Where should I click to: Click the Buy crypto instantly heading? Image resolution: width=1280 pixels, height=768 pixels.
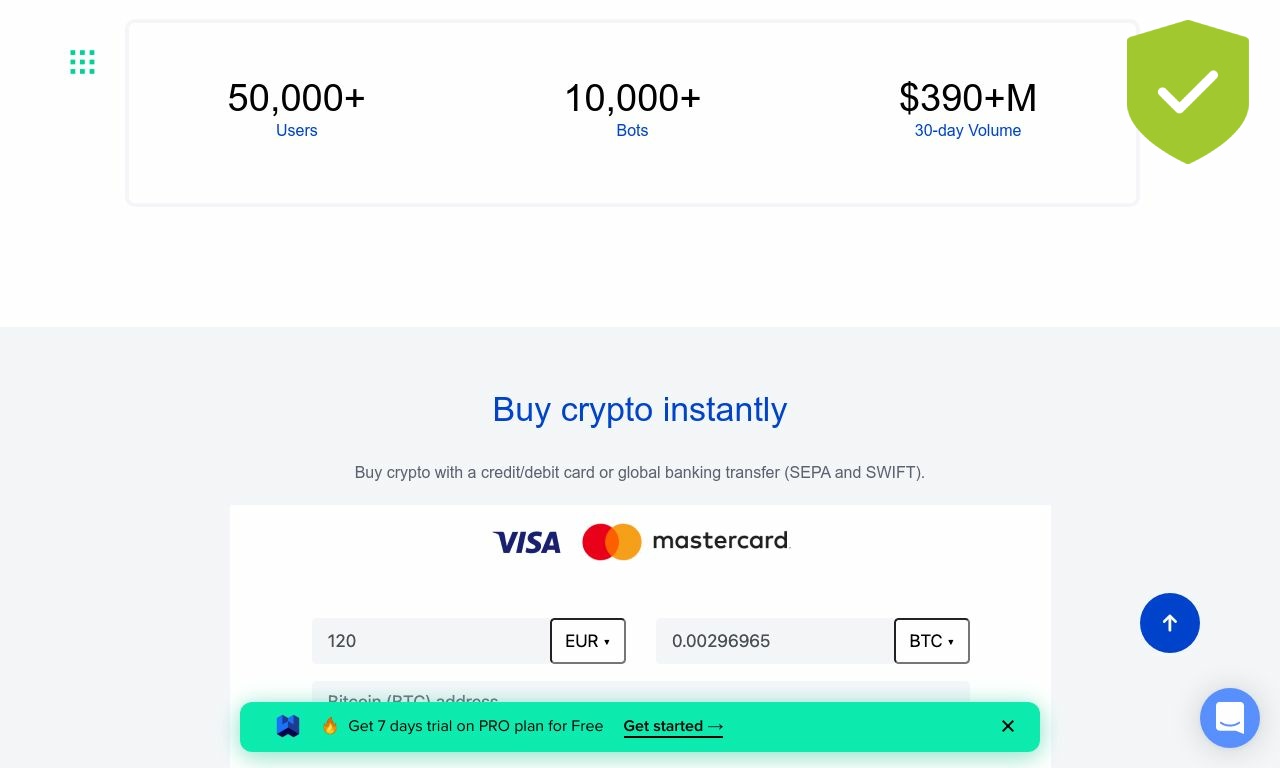[640, 410]
